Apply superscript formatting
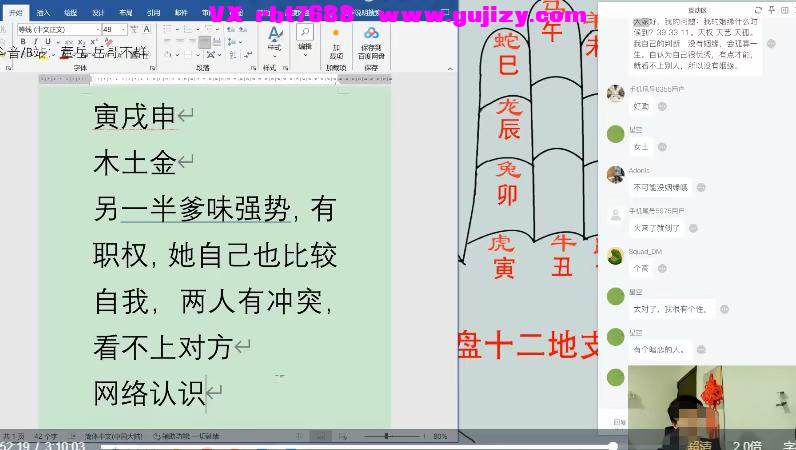The image size is (796, 450). pyautogui.click(x=93, y=42)
